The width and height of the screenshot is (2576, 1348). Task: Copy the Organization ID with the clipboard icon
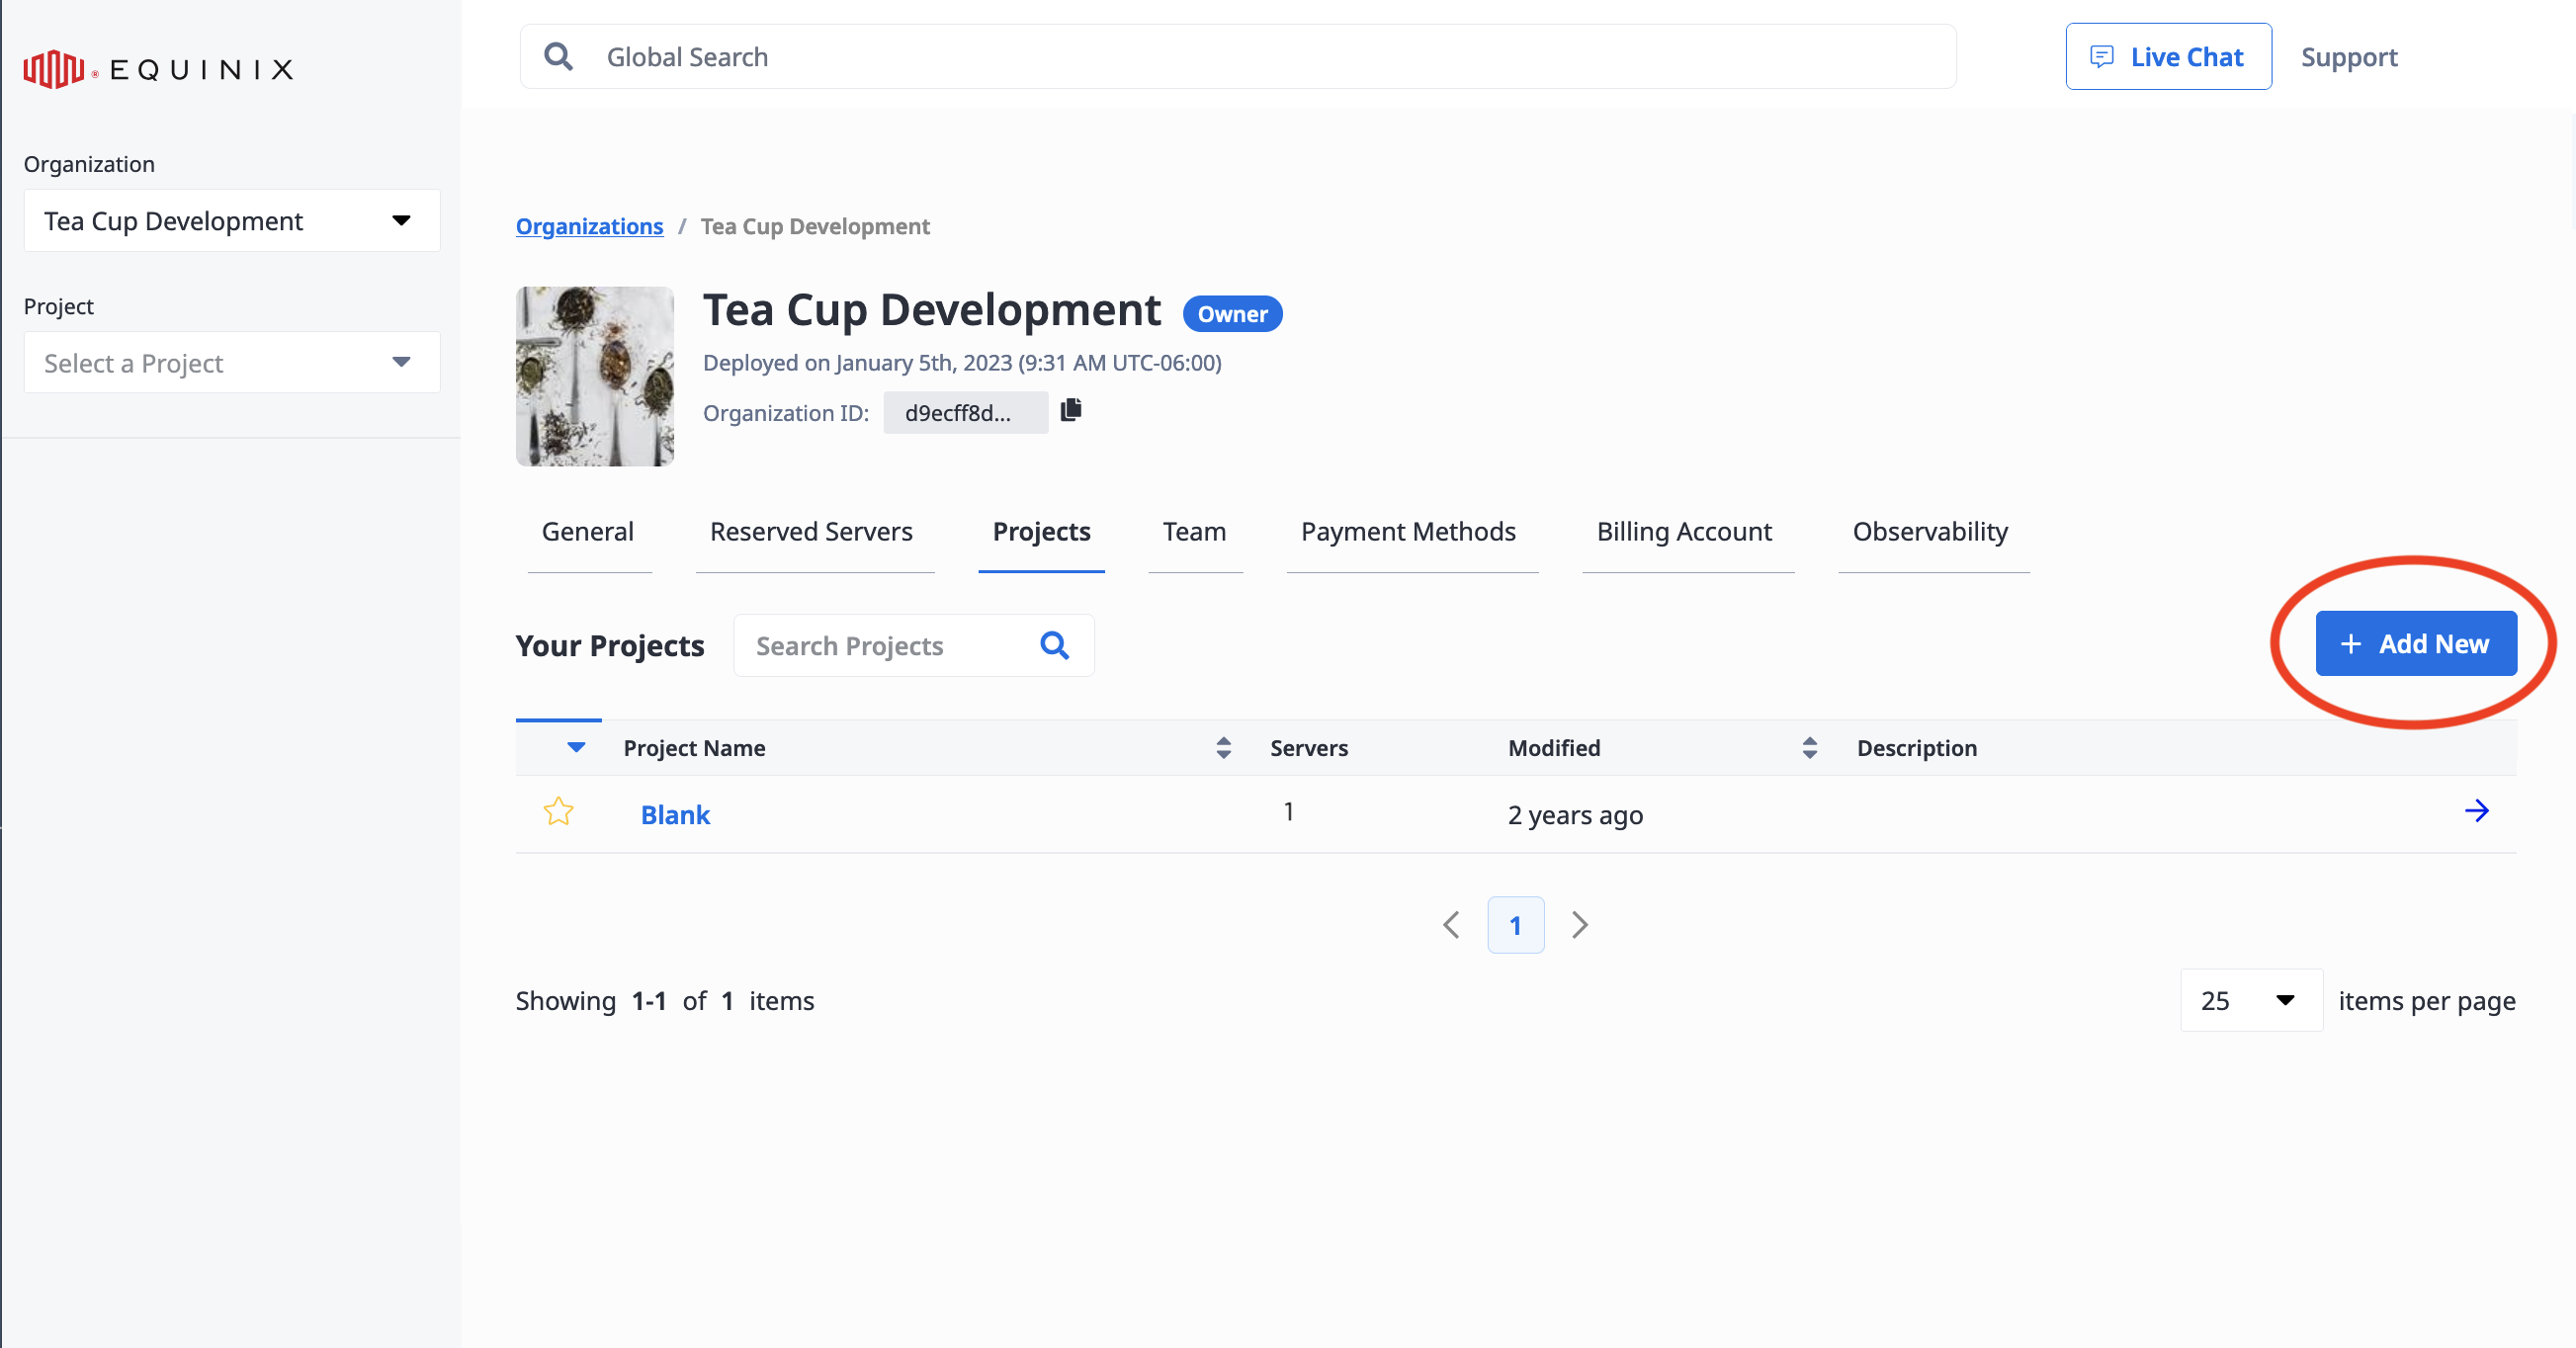1071,410
